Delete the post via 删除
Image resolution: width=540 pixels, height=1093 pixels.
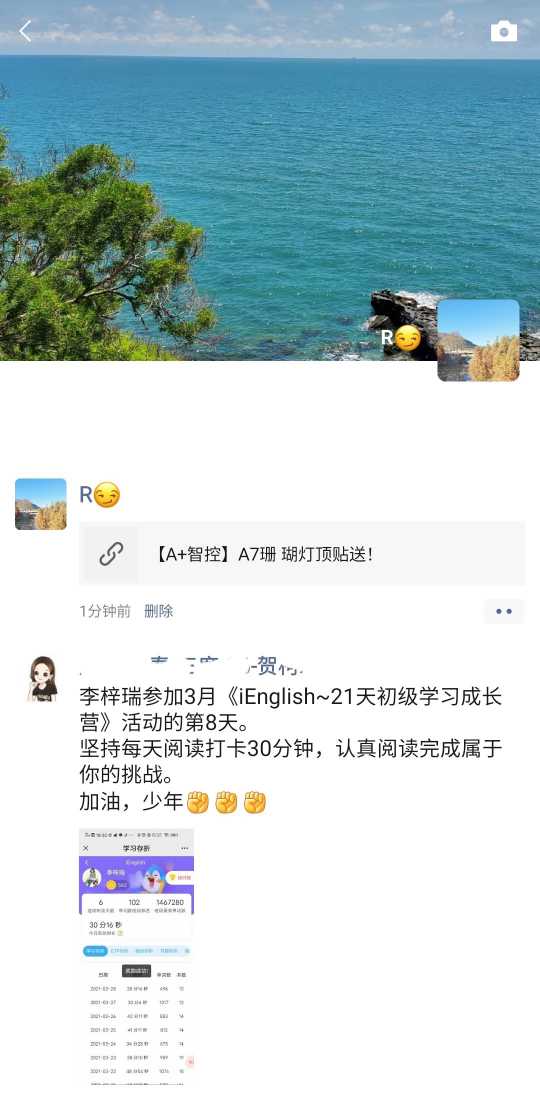158,611
